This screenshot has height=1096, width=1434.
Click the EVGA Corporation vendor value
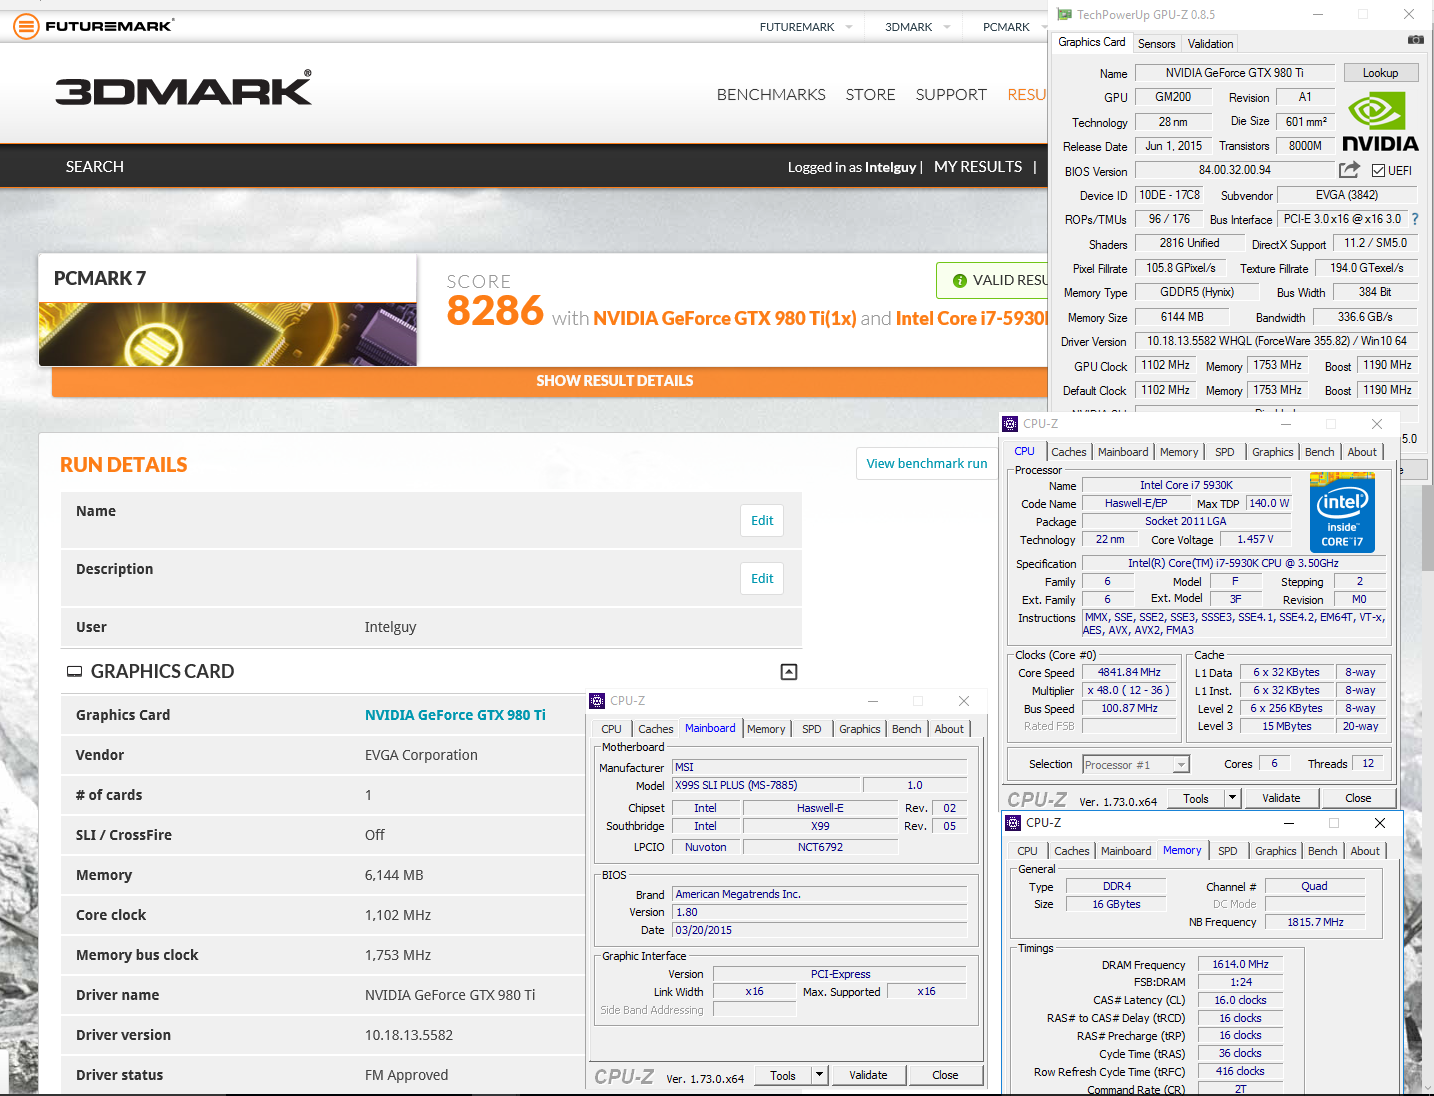(421, 755)
